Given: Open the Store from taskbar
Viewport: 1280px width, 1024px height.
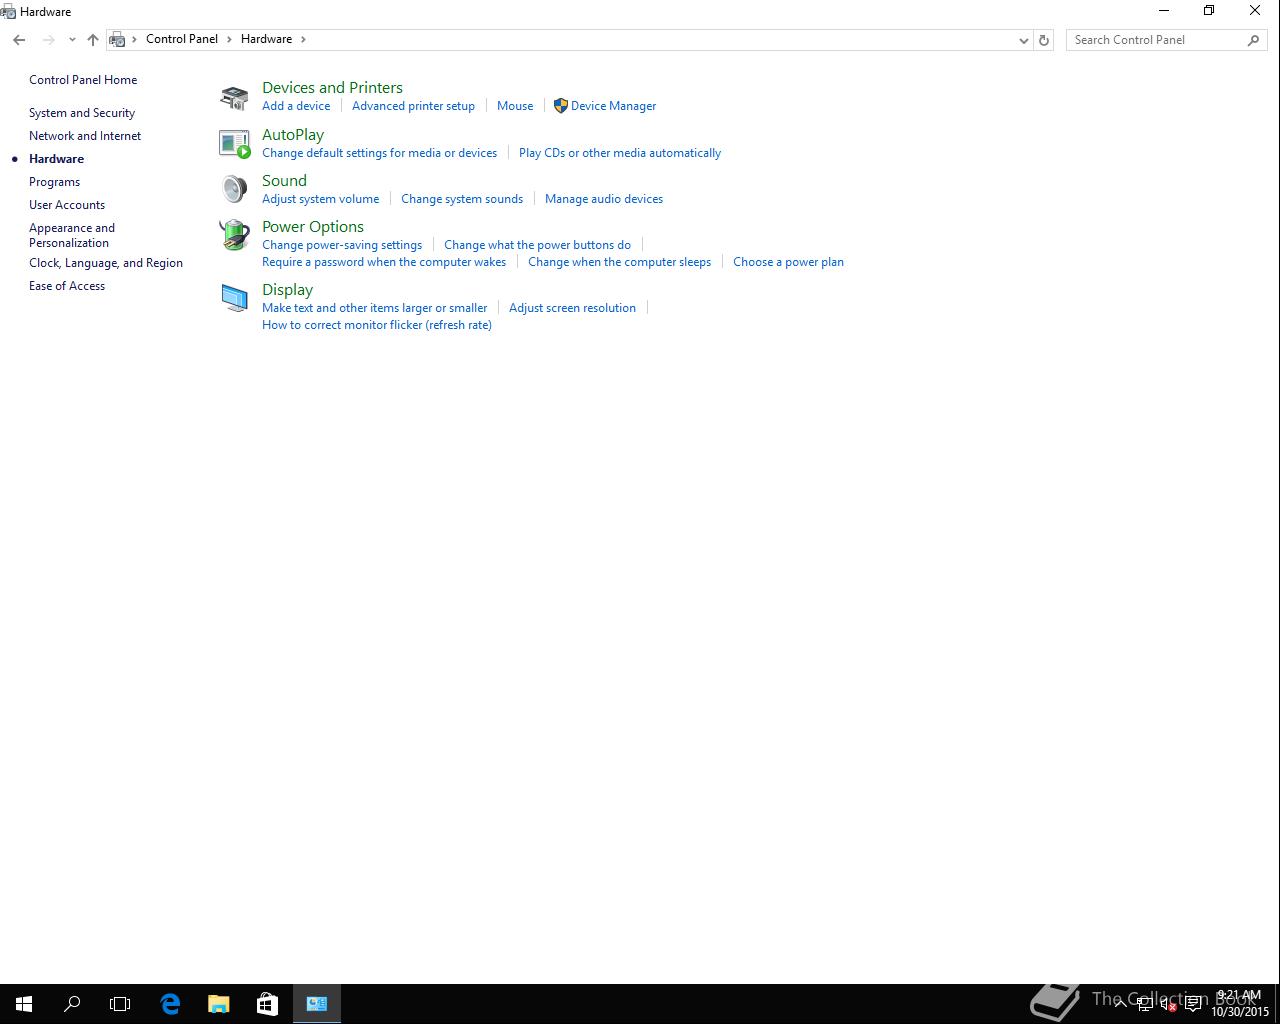Looking at the screenshot, I should tap(267, 1004).
